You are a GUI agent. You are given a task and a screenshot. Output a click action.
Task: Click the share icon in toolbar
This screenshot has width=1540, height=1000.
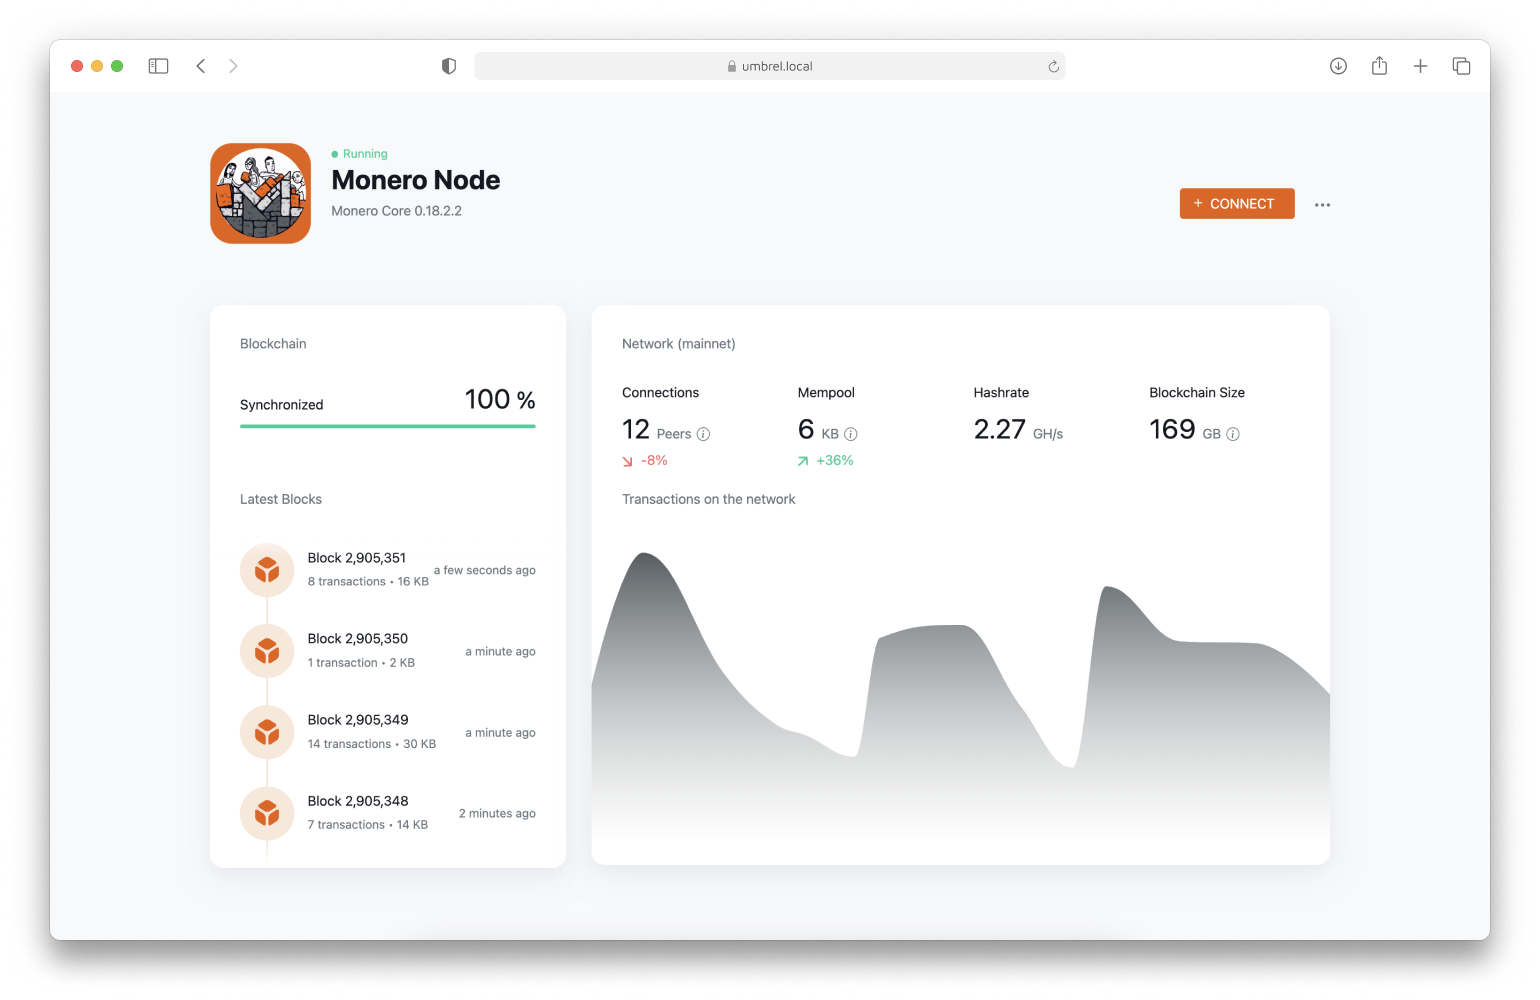(x=1379, y=66)
